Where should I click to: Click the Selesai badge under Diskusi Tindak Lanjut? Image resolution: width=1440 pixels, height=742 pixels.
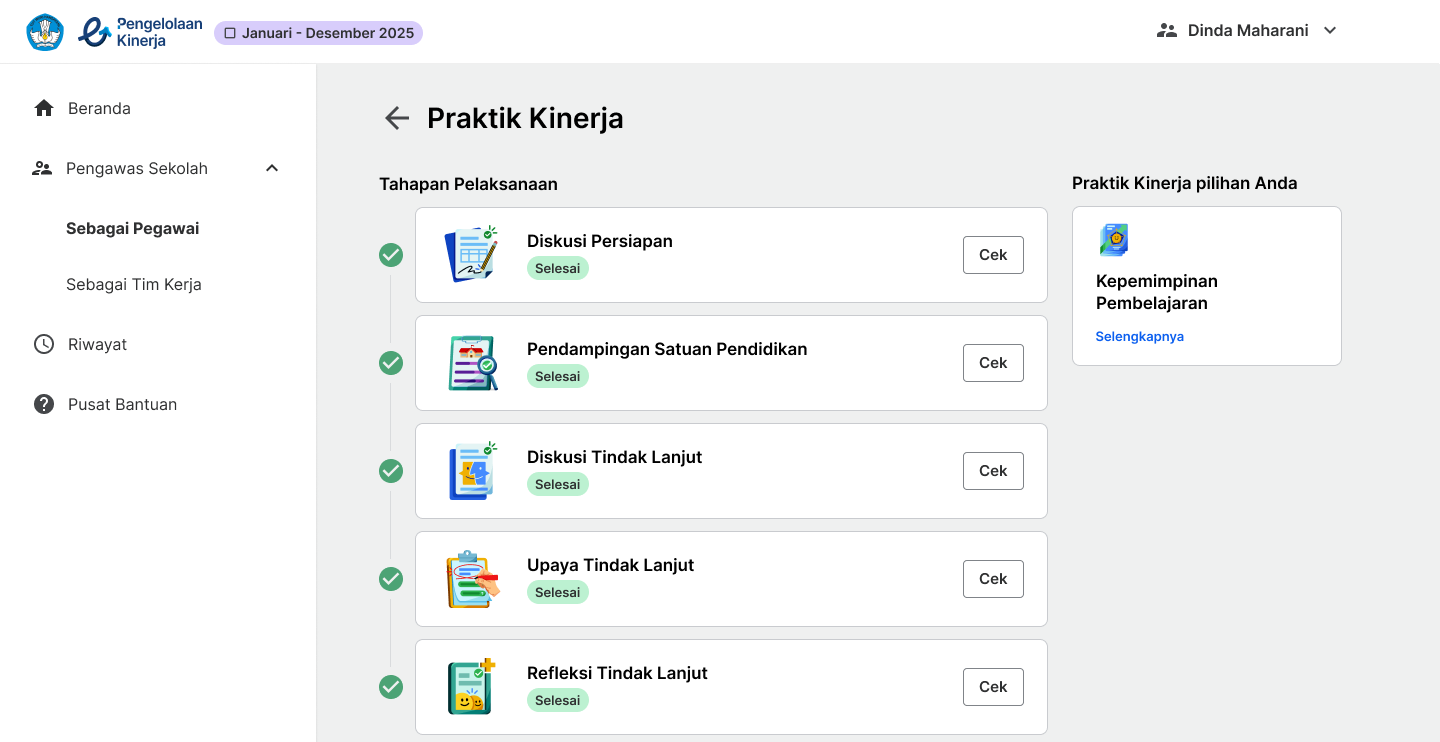558,484
